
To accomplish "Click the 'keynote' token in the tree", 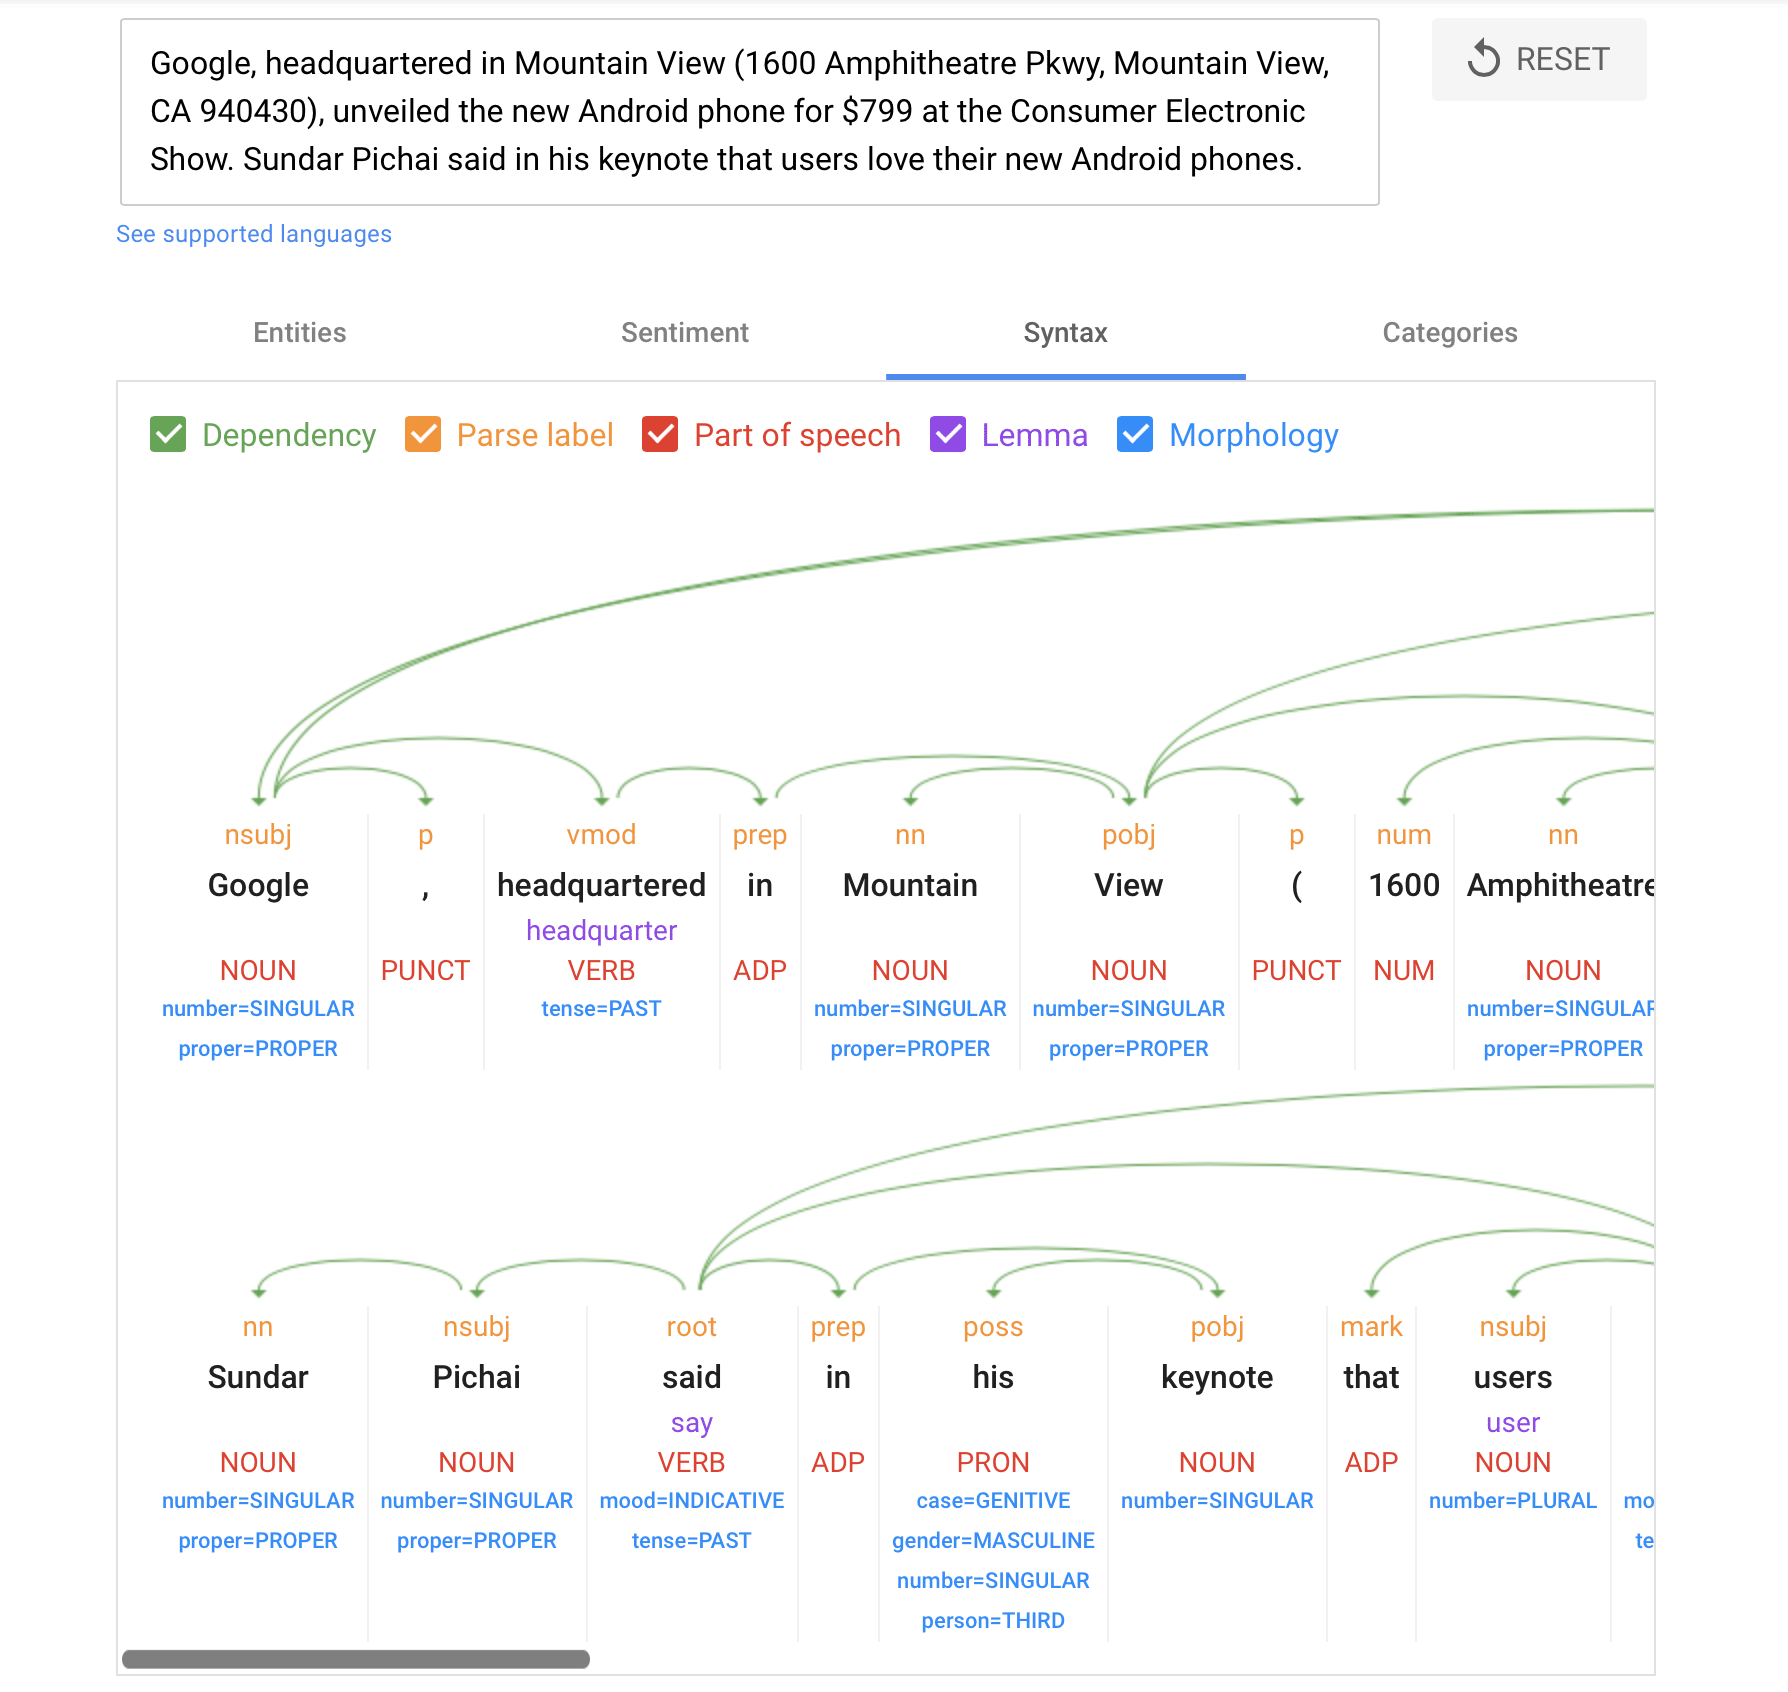I will [1216, 1378].
